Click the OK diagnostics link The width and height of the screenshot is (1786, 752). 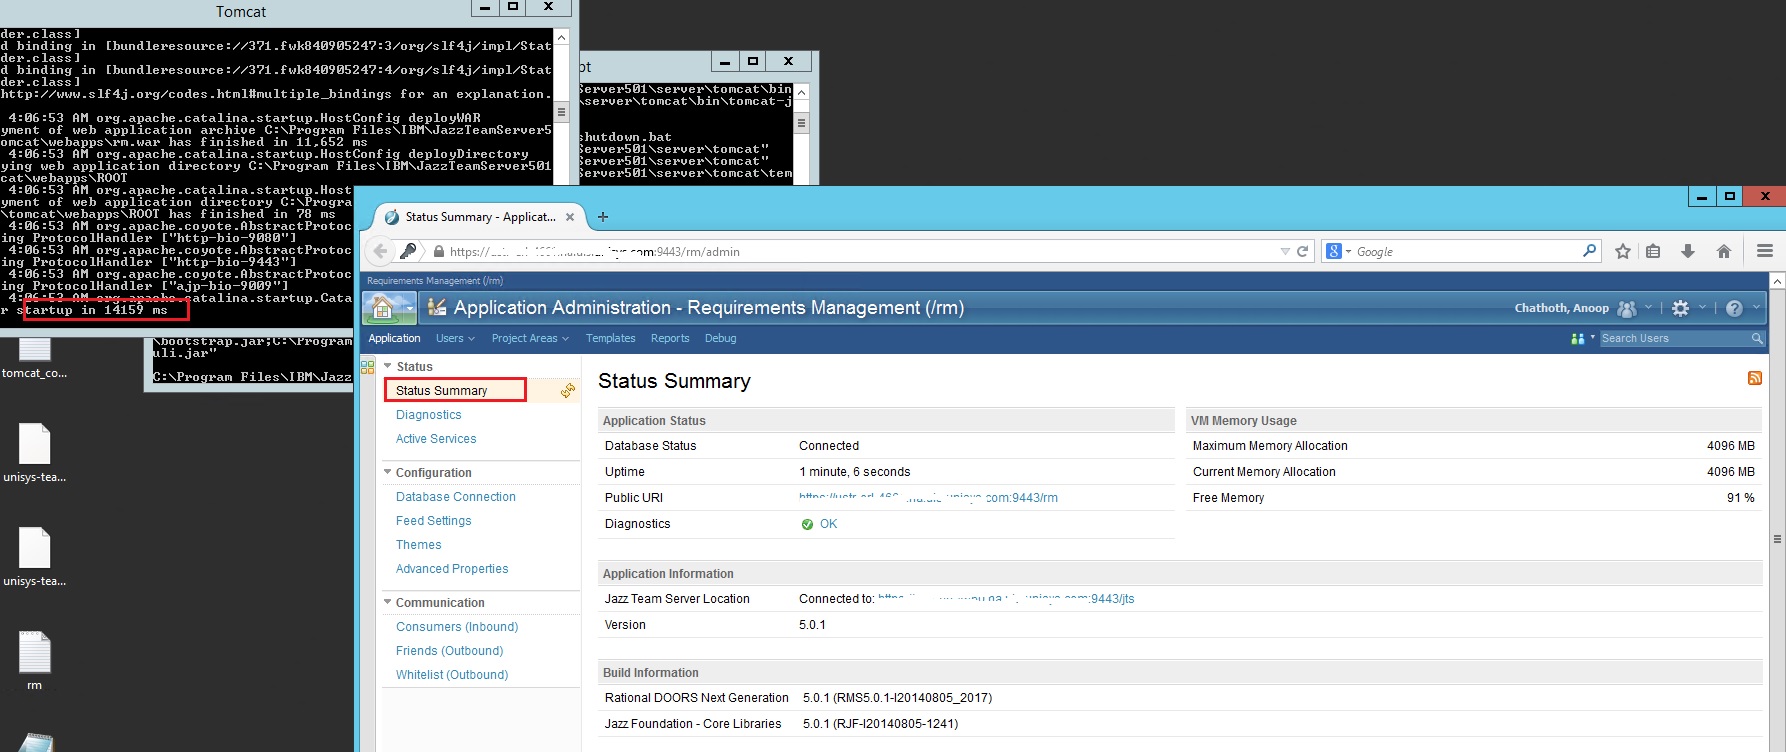pyautogui.click(x=828, y=524)
